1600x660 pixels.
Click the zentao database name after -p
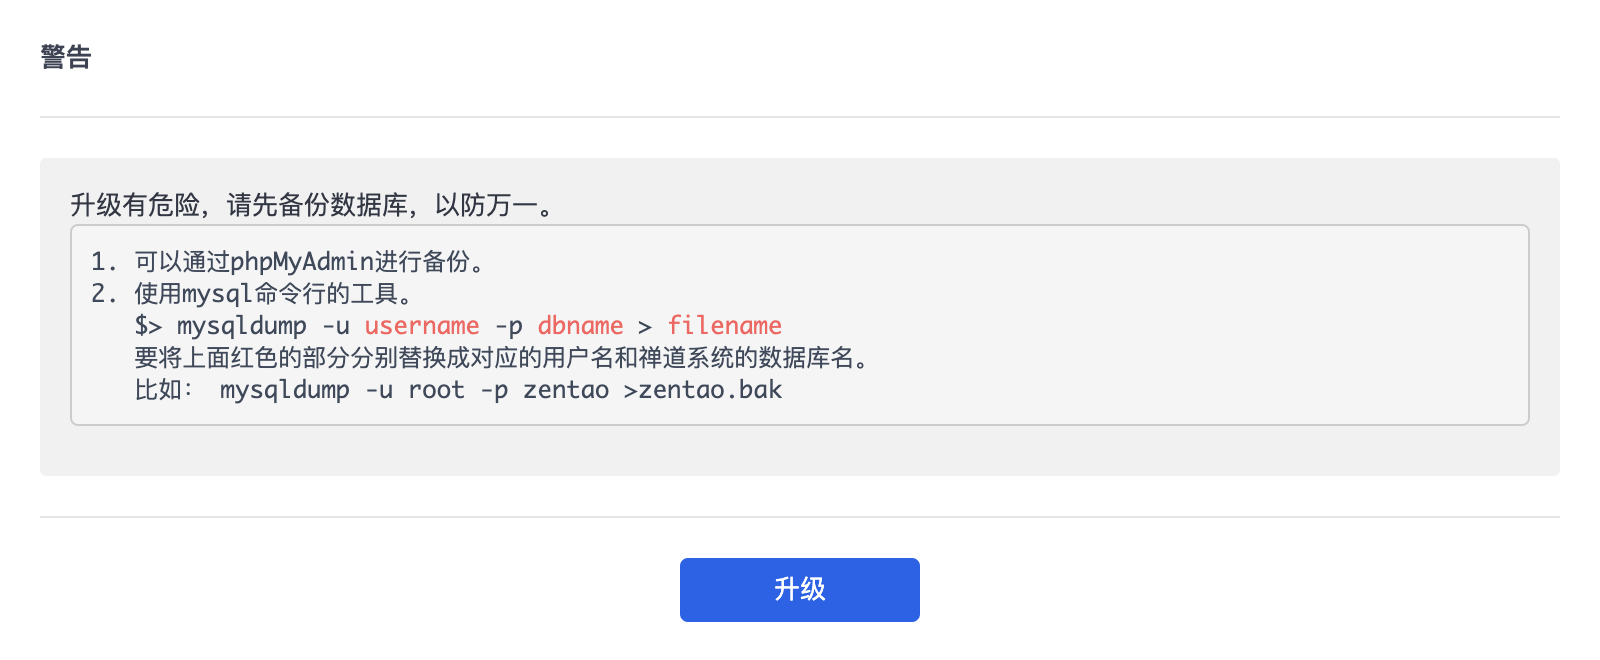[x=566, y=390]
